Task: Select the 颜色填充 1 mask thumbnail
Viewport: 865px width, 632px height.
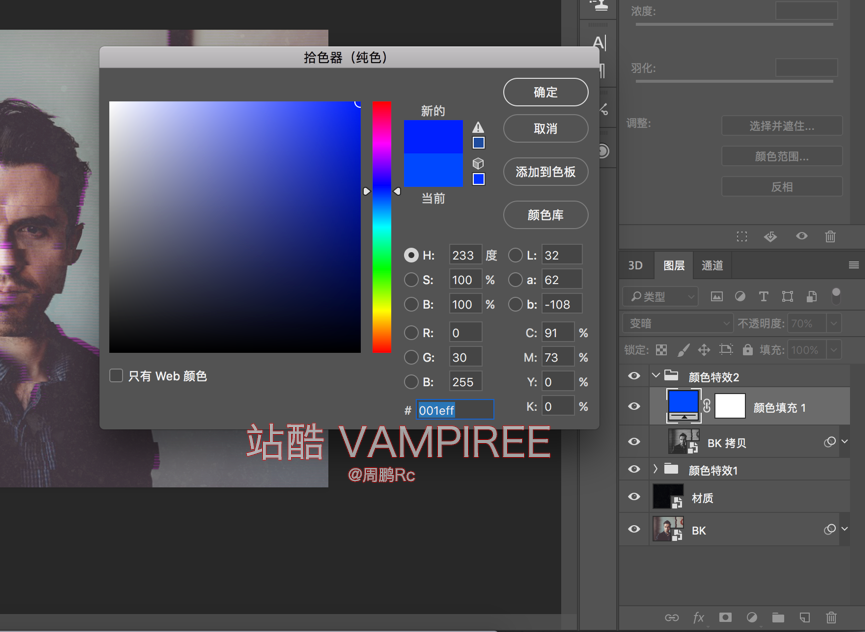Action: (730, 406)
